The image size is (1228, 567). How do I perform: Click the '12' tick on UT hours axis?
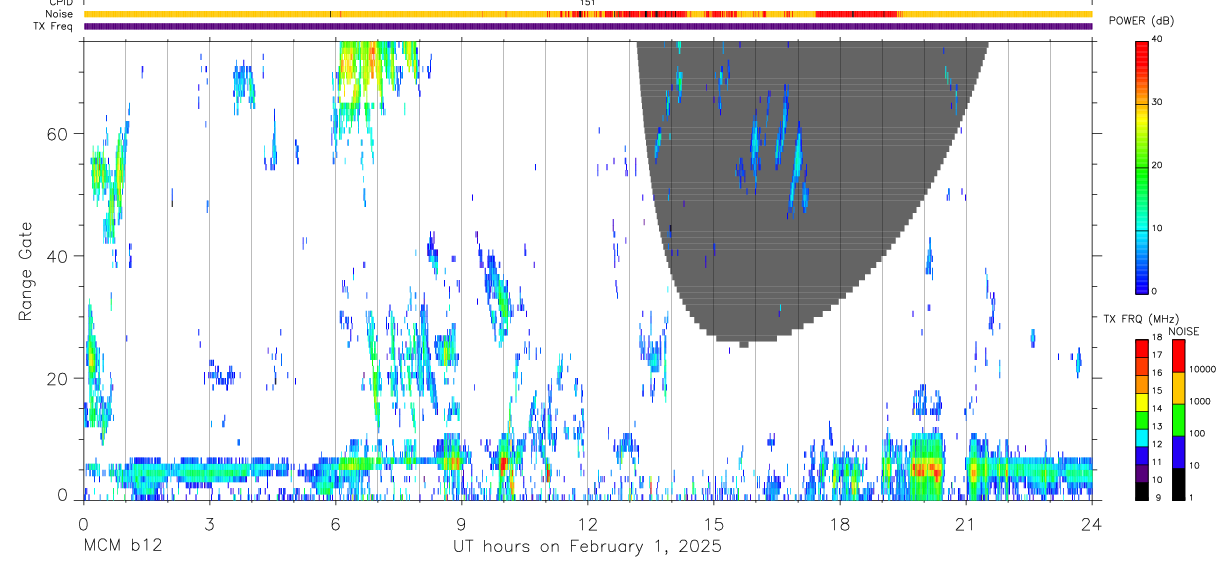tap(588, 523)
